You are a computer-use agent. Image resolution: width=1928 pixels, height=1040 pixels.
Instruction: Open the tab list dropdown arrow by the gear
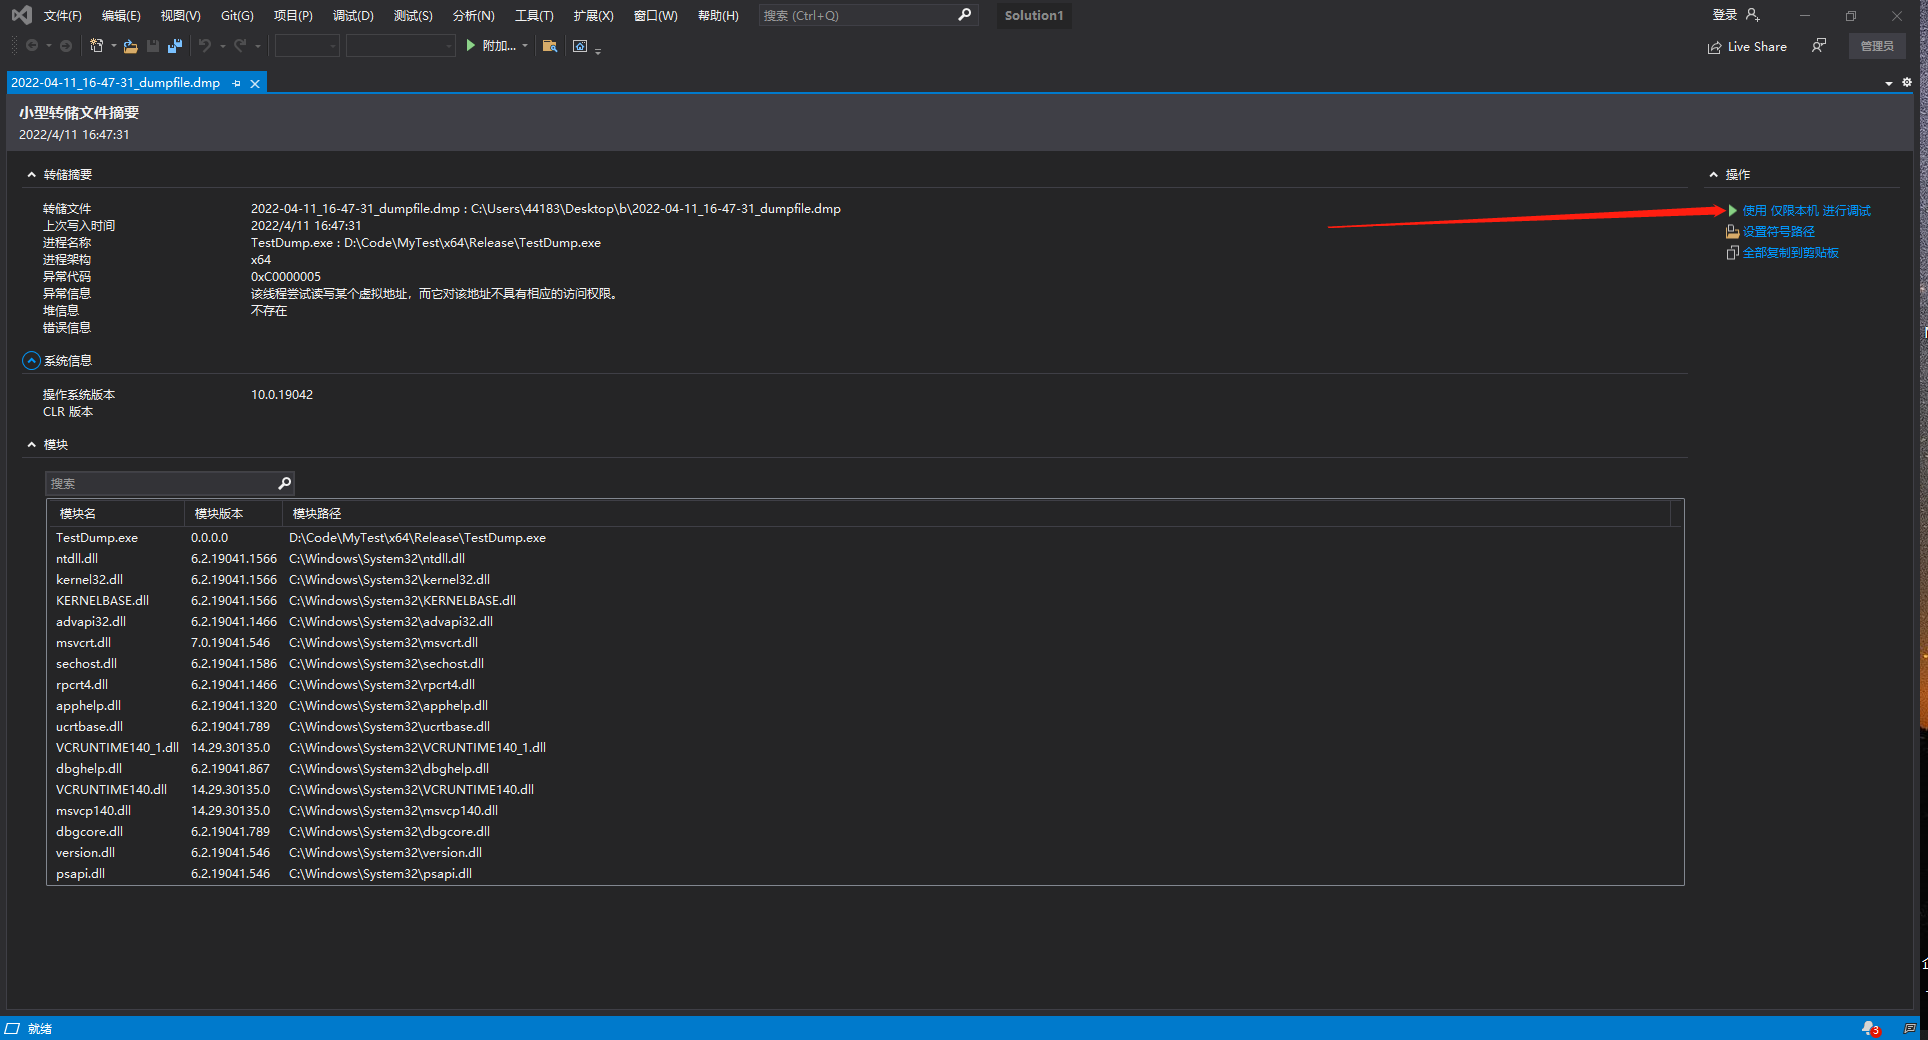pos(1889,84)
